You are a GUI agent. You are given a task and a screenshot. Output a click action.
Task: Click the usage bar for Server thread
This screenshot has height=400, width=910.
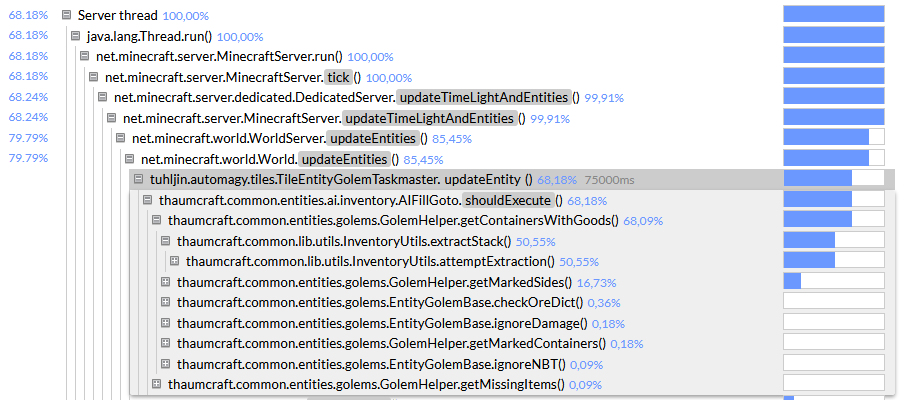(833, 15)
